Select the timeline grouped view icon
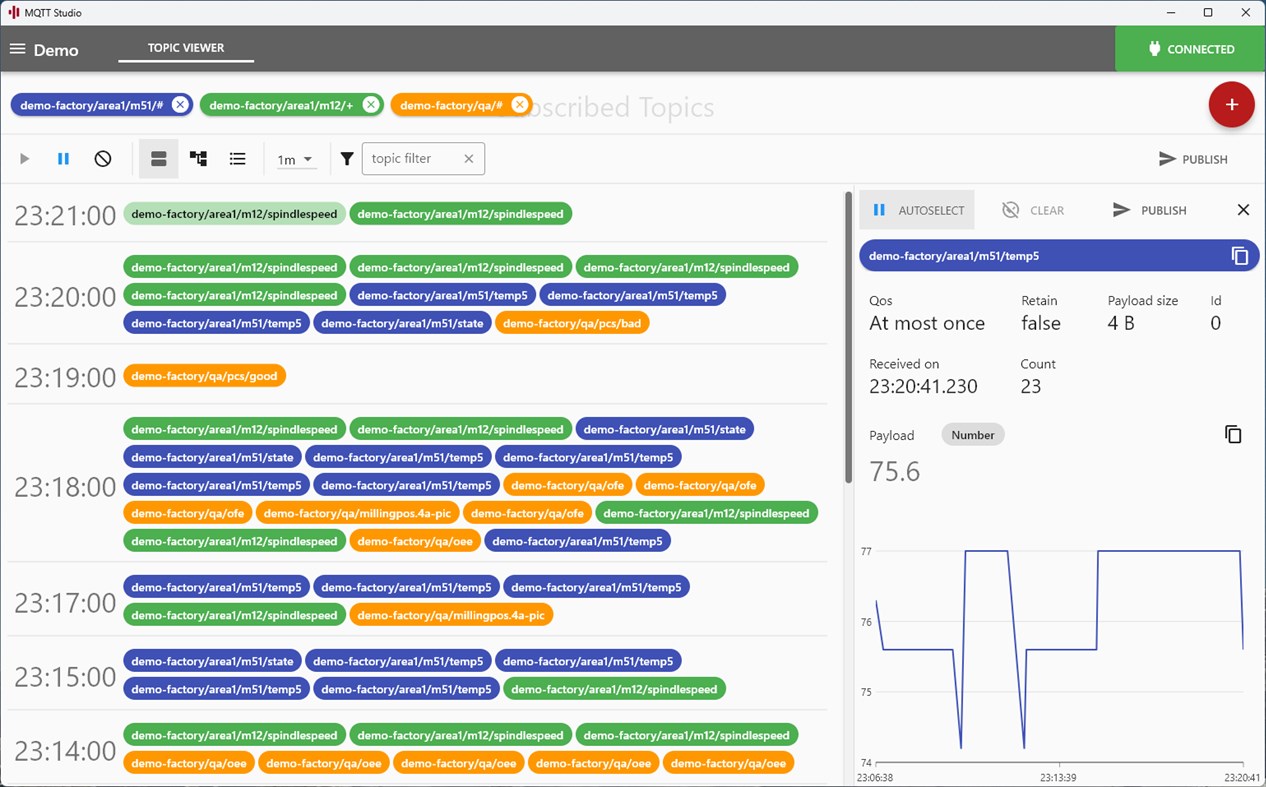This screenshot has width=1266, height=787. tap(158, 159)
